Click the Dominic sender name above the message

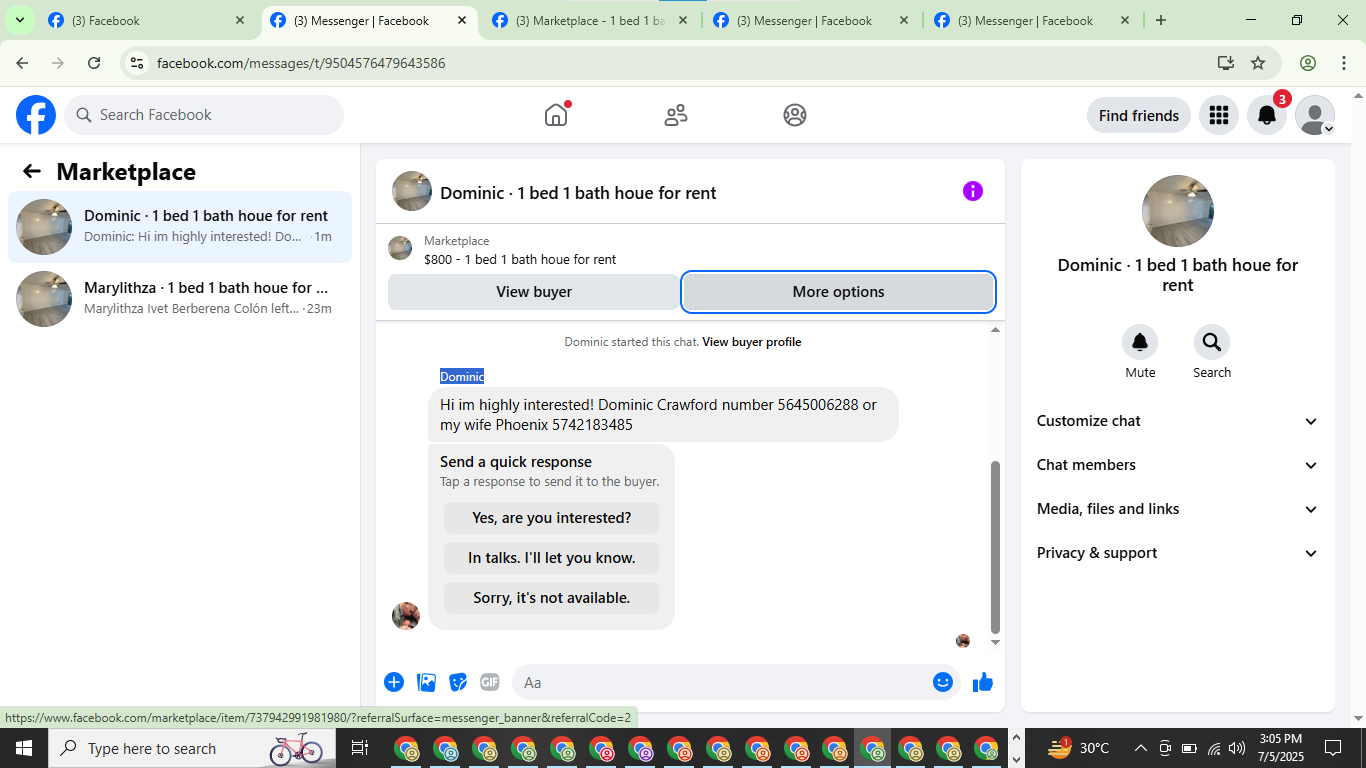tap(462, 376)
